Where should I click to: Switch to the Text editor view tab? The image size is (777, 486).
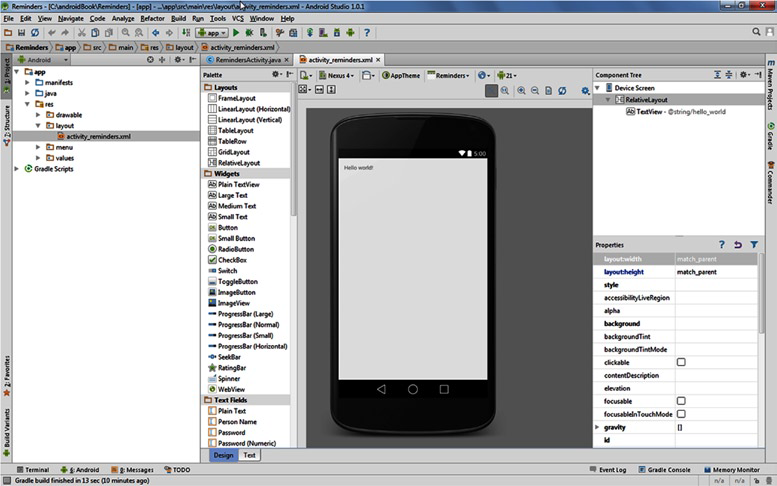pos(249,455)
